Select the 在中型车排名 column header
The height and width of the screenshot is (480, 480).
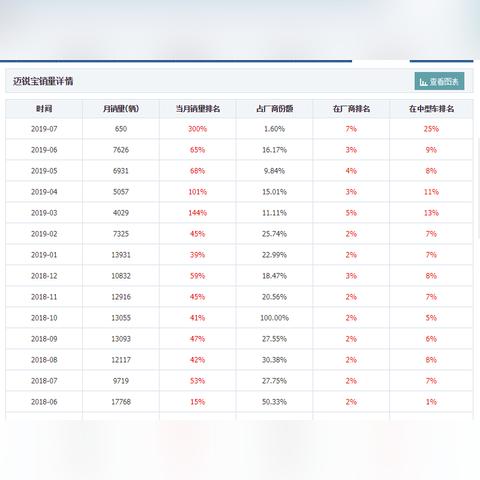pos(431,109)
